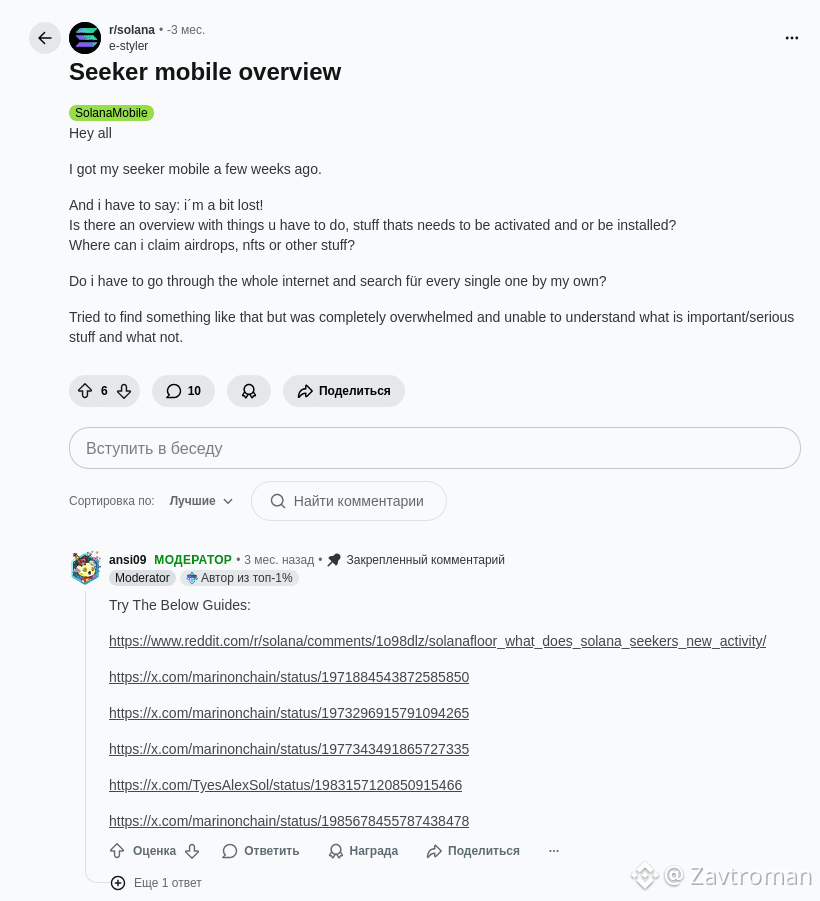Click the r/solana community avatar
This screenshot has width=820, height=901.
[x=85, y=38]
